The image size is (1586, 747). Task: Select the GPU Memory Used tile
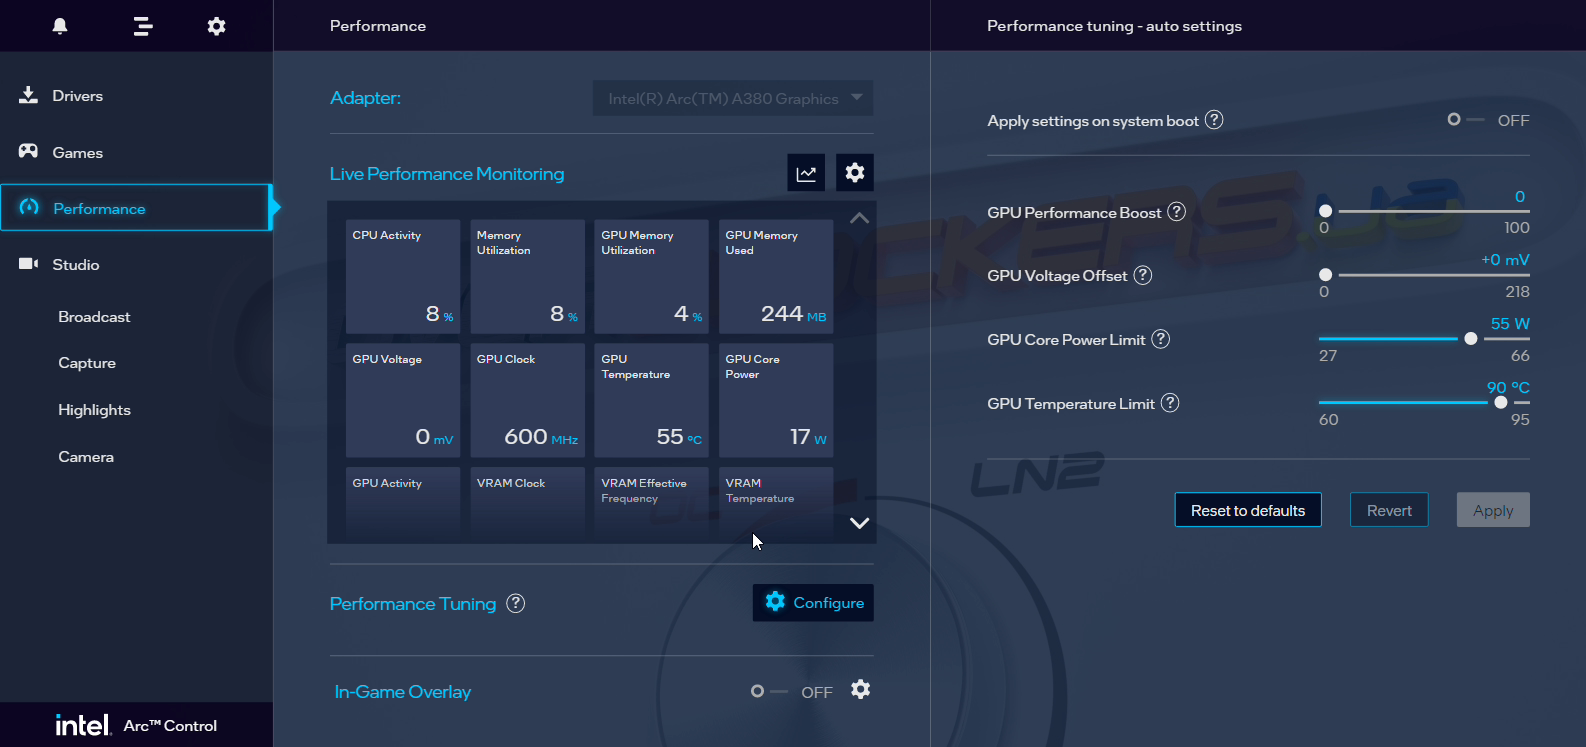tap(776, 277)
